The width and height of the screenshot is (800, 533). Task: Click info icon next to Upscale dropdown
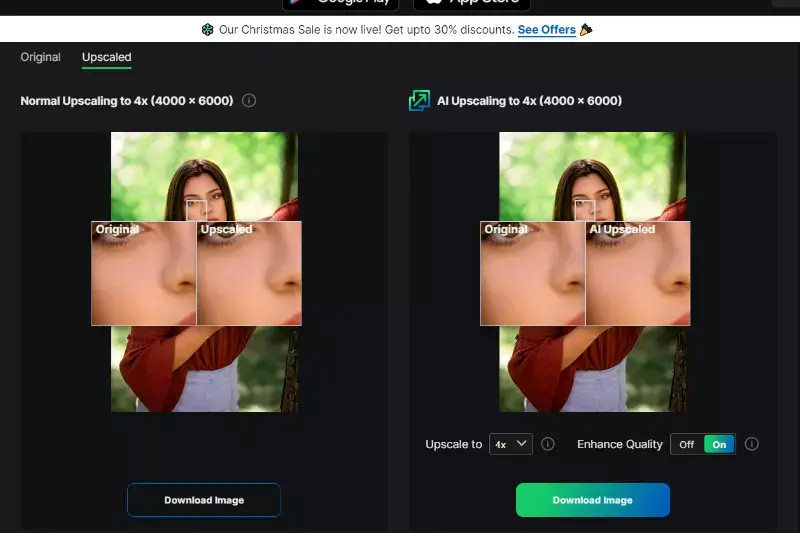(x=547, y=444)
